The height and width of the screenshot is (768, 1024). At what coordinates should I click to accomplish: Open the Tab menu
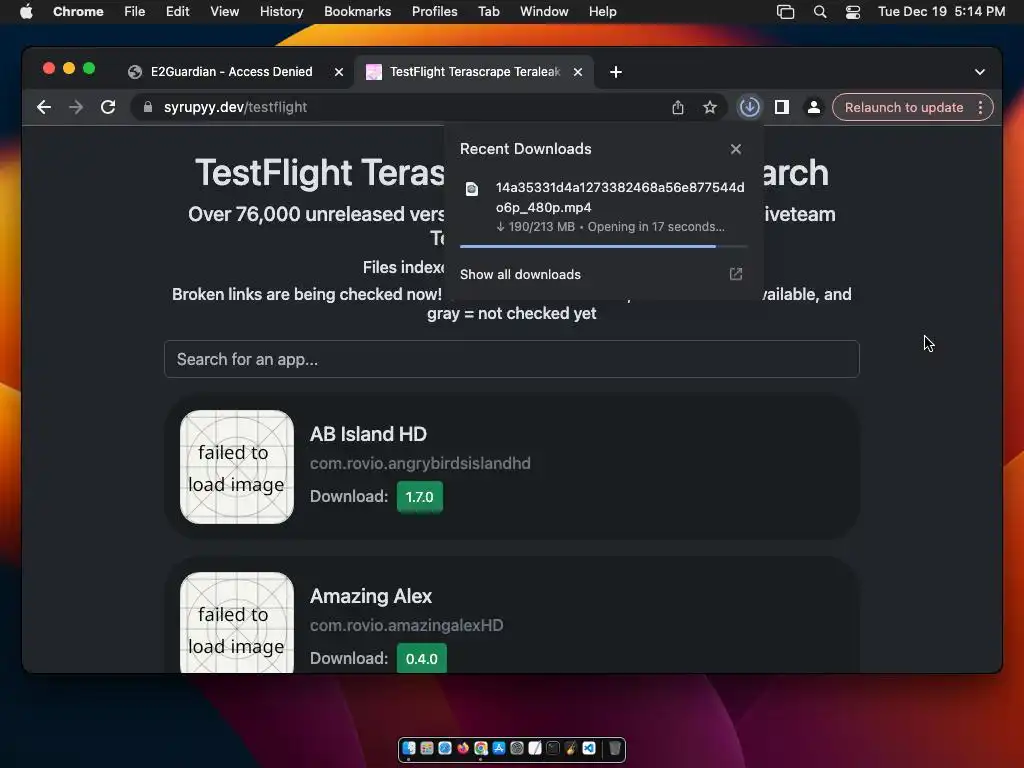[x=488, y=12]
